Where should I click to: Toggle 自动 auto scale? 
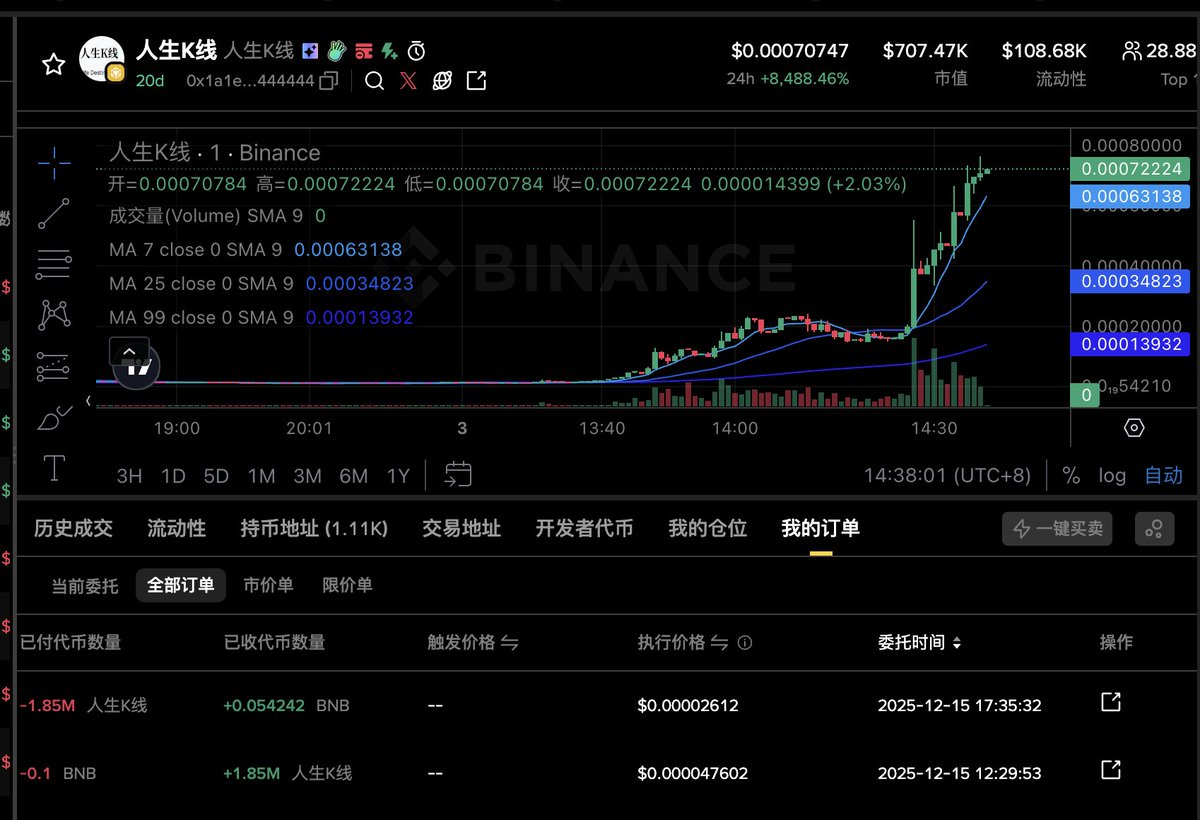click(1164, 476)
